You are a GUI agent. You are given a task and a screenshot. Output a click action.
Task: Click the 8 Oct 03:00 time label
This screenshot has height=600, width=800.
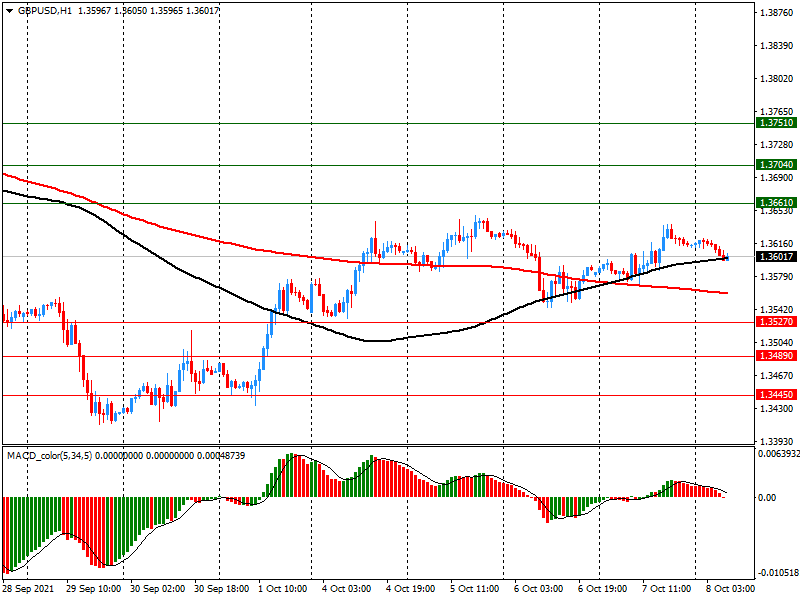point(730,589)
